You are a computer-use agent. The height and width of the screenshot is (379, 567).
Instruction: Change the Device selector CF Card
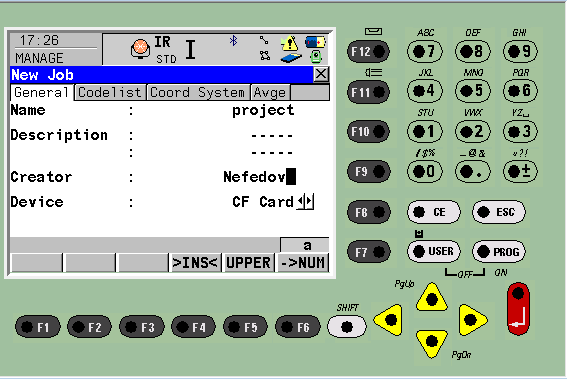point(273,202)
